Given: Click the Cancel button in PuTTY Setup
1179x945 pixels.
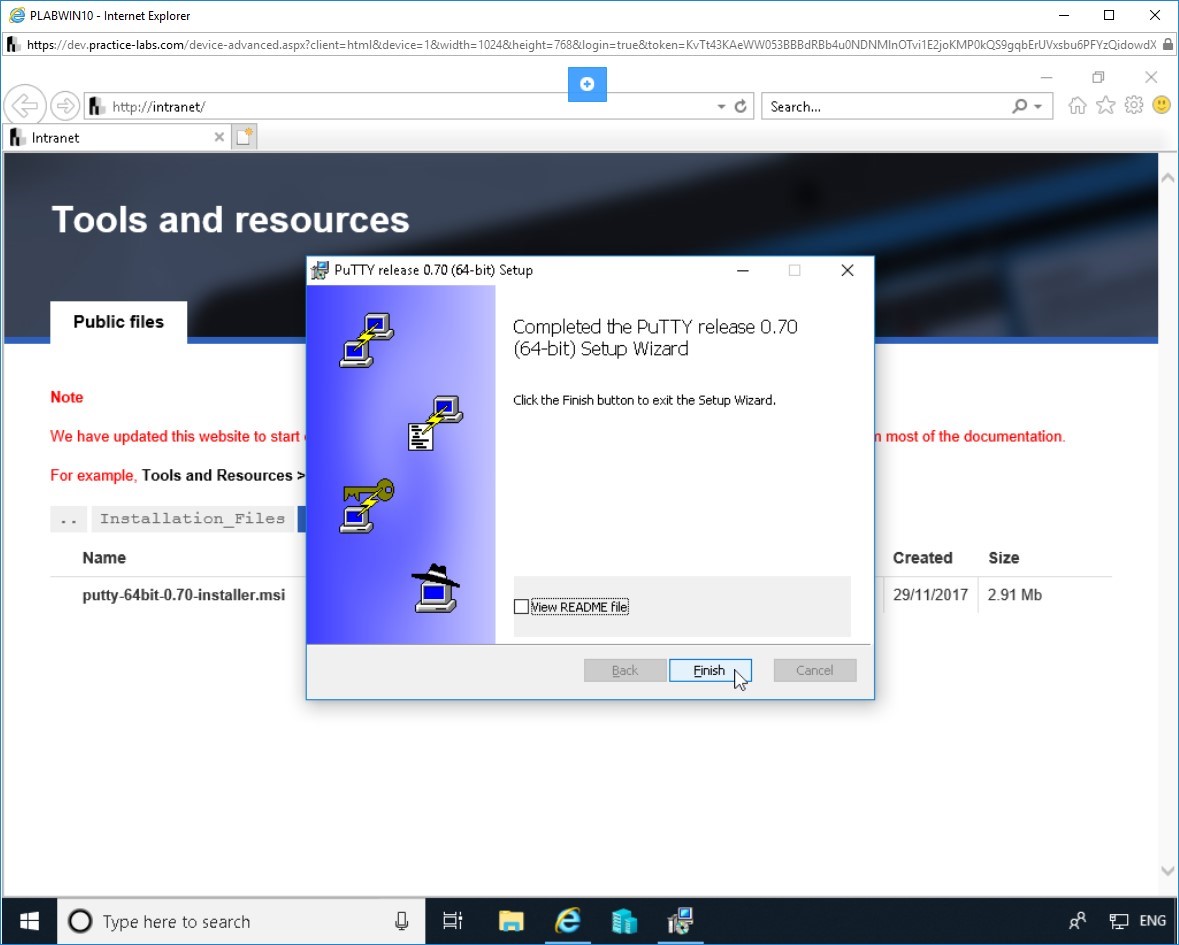Looking at the screenshot, I should tap(814, 670).
